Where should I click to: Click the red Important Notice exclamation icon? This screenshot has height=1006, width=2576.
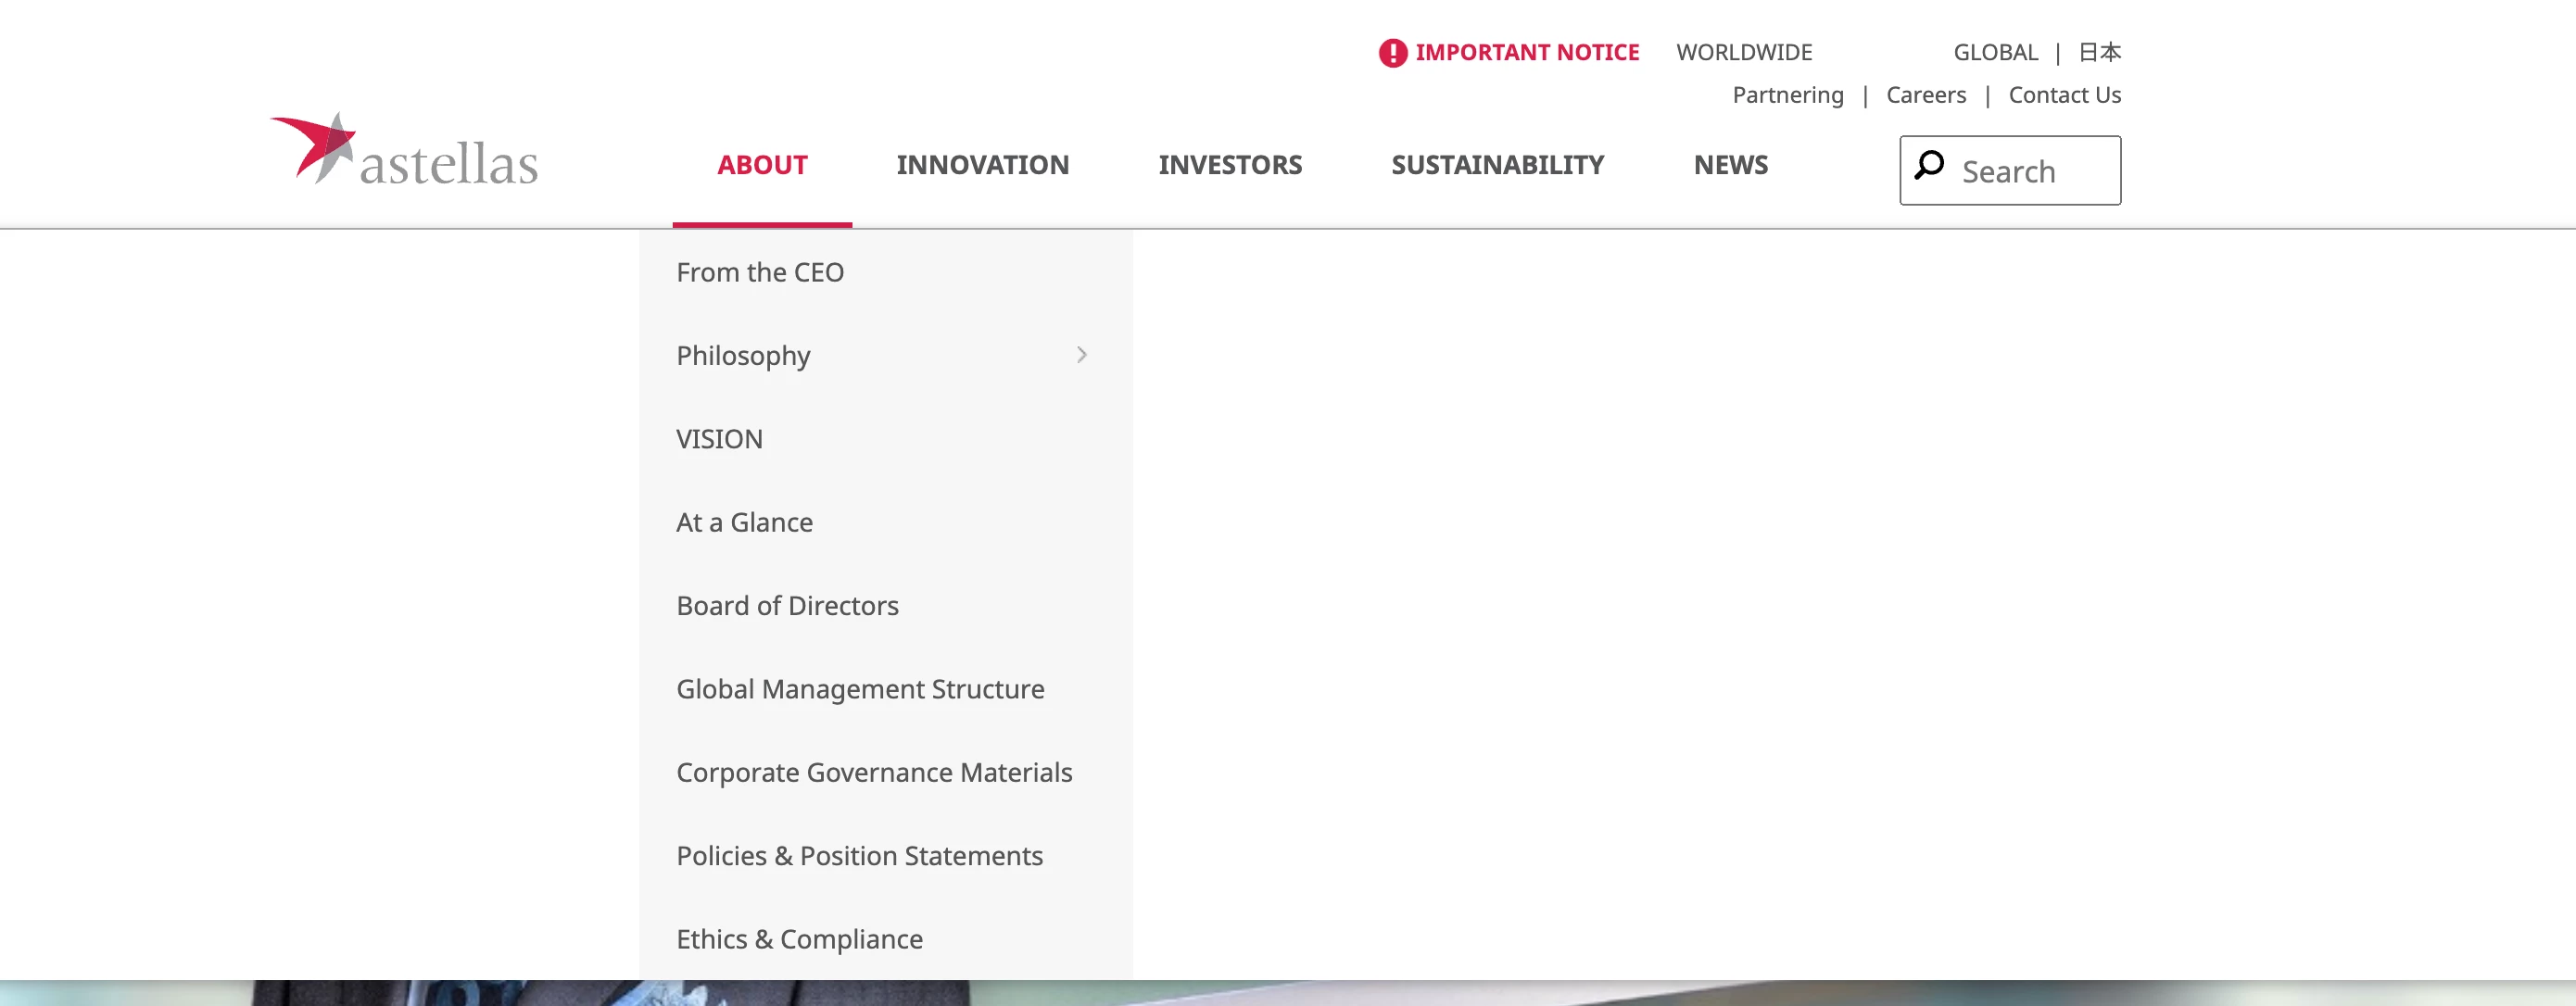pos(1392,53)
